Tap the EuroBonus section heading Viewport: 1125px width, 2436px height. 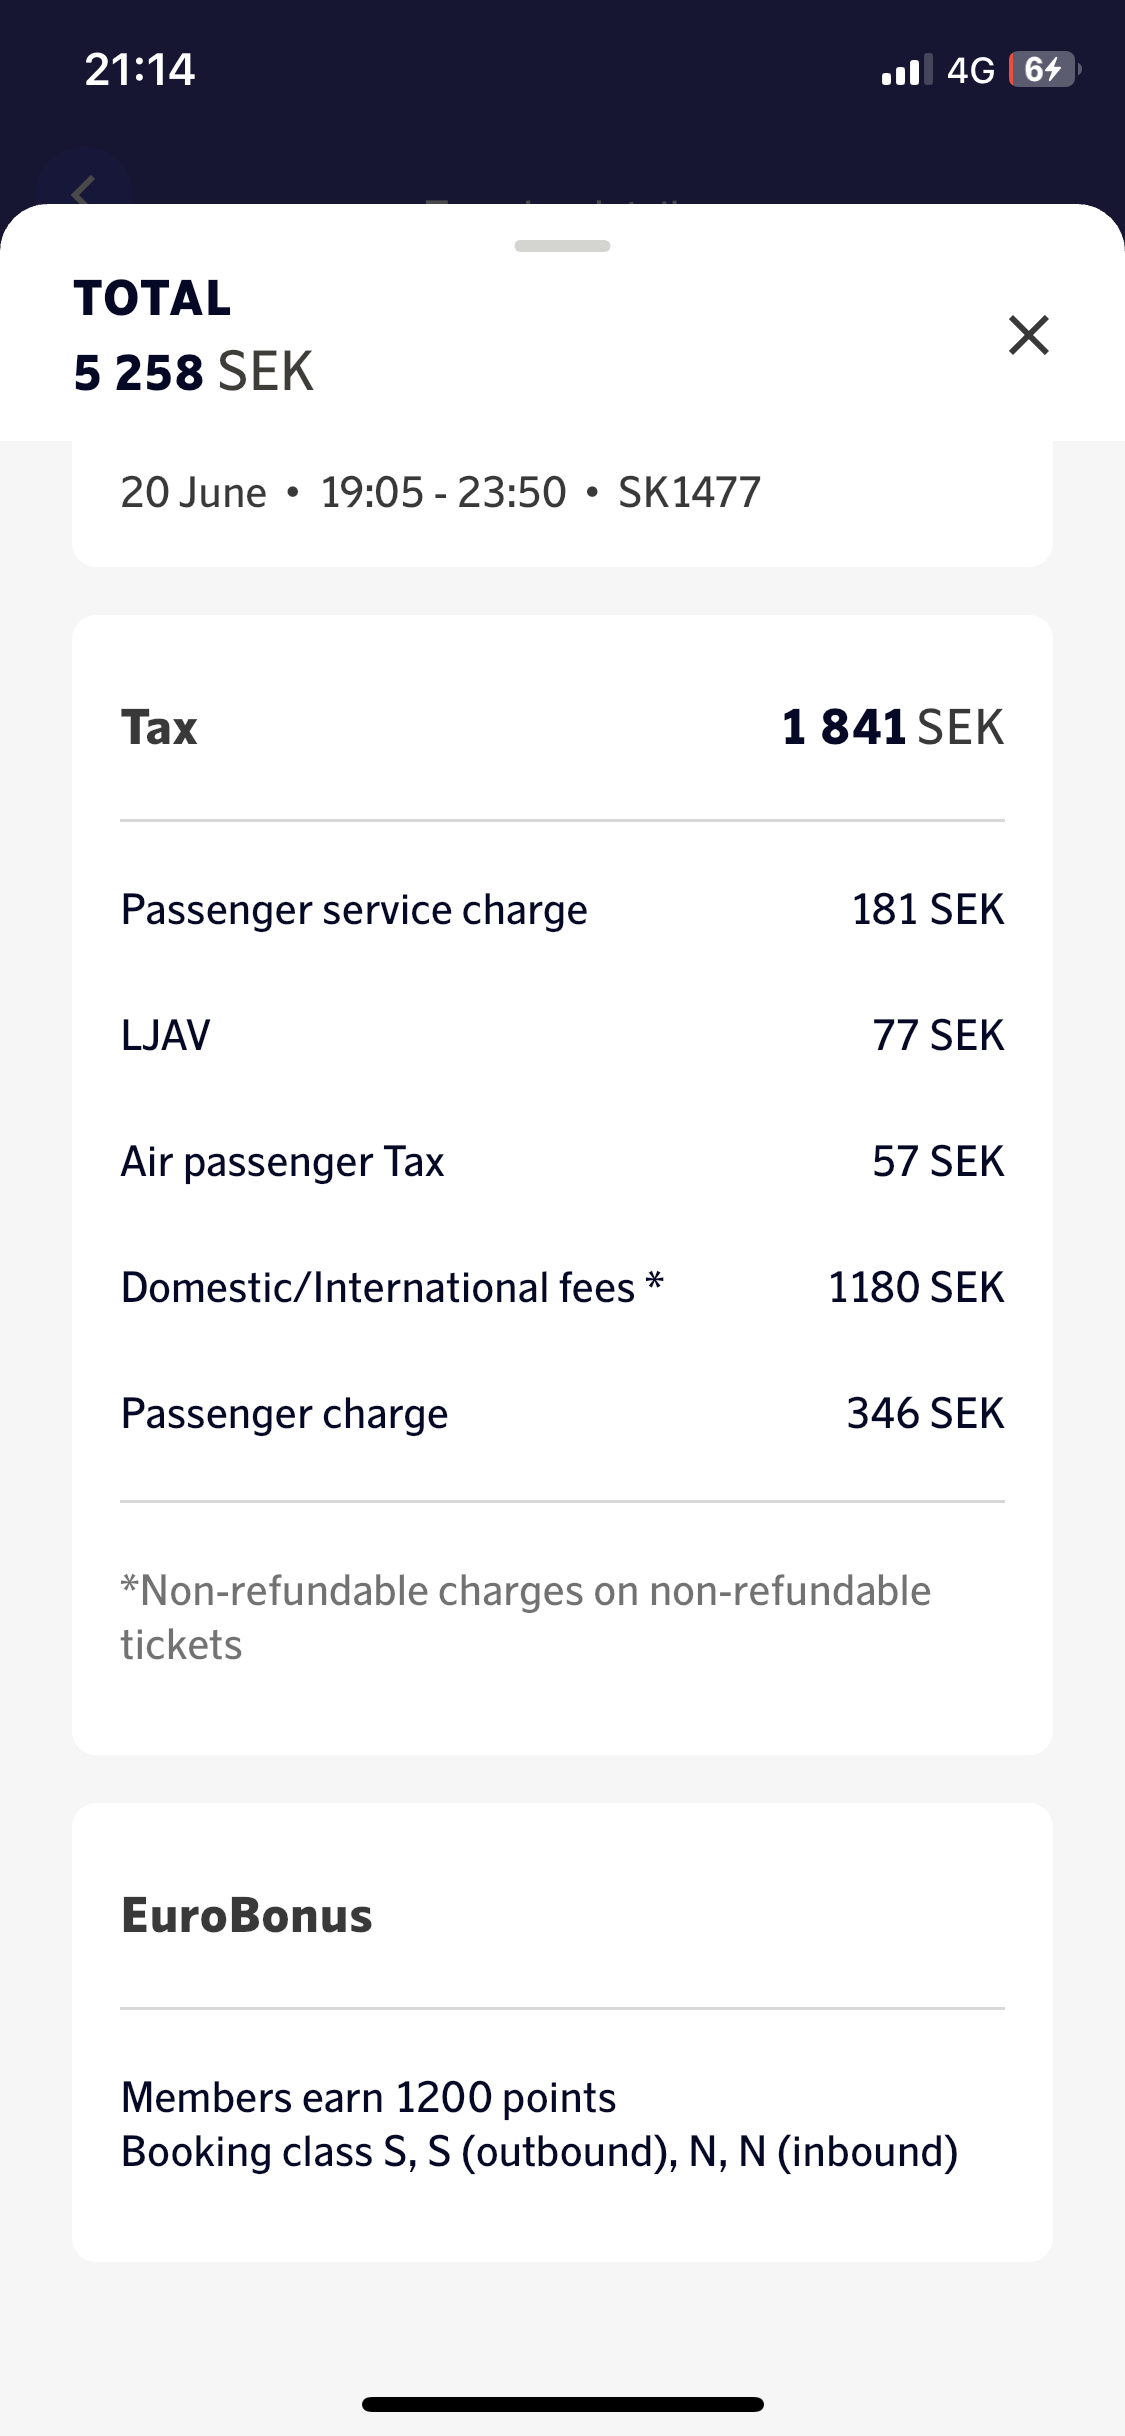click(246, 1916)
